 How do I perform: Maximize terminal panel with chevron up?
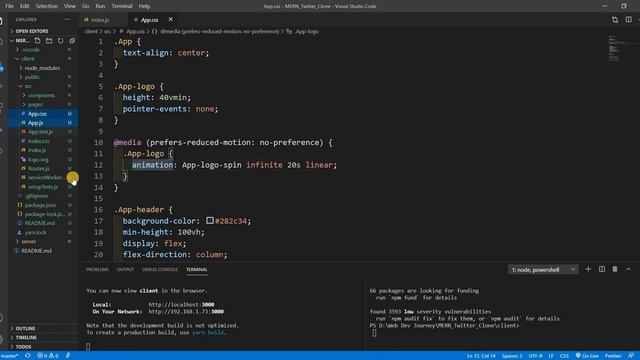click(x=629, y=269)
